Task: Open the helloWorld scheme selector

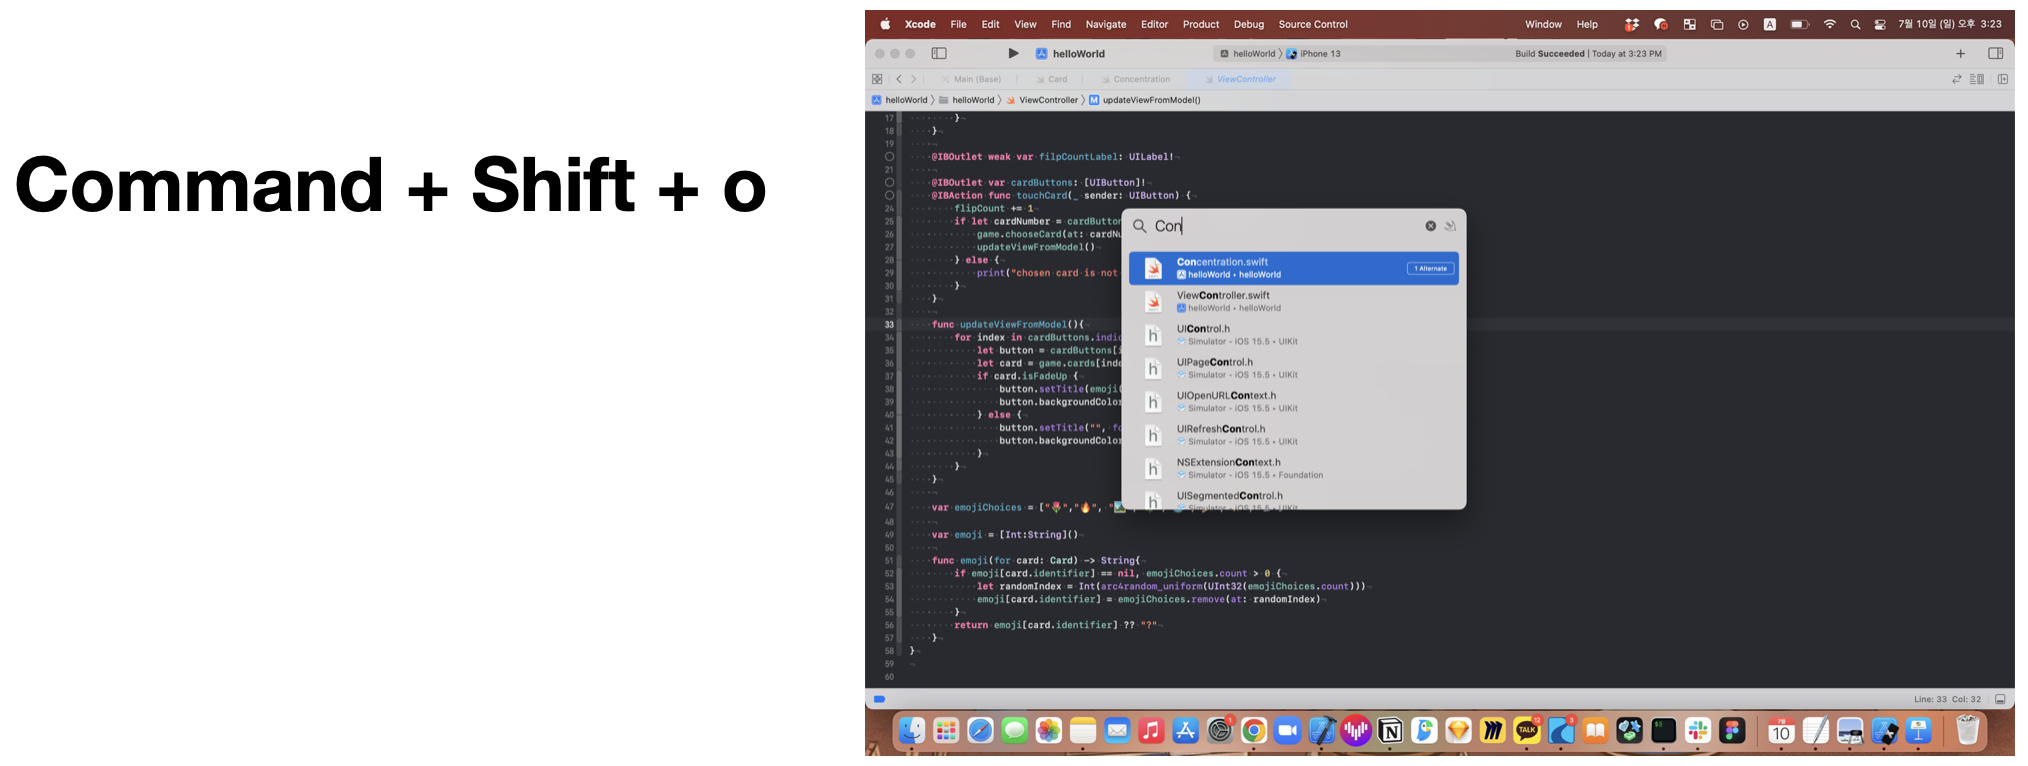Action: coord(1247,54)
